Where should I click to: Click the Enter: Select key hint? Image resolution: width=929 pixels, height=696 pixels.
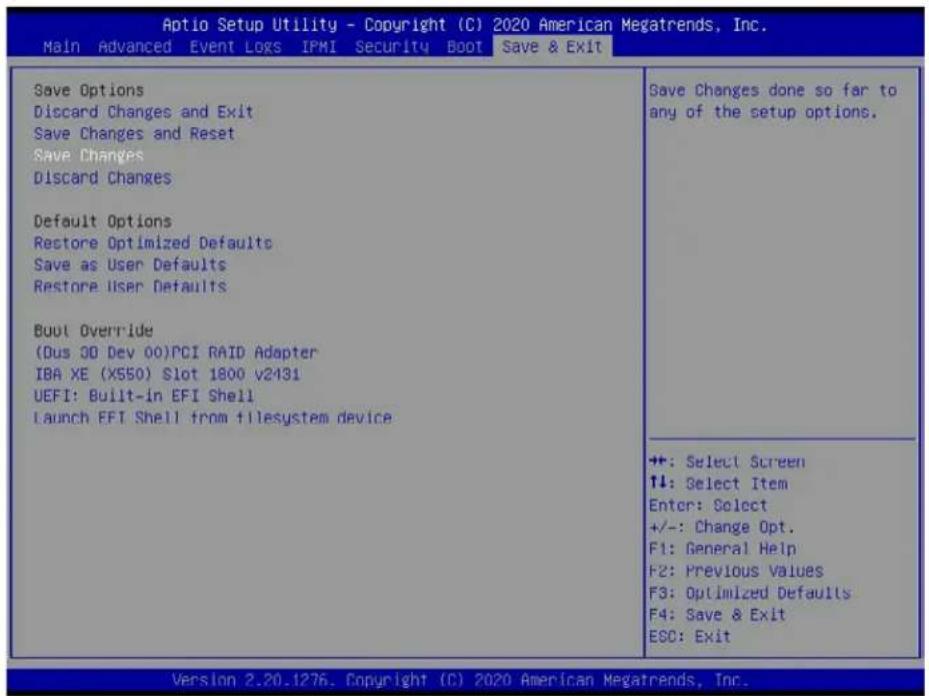(708, 506)
